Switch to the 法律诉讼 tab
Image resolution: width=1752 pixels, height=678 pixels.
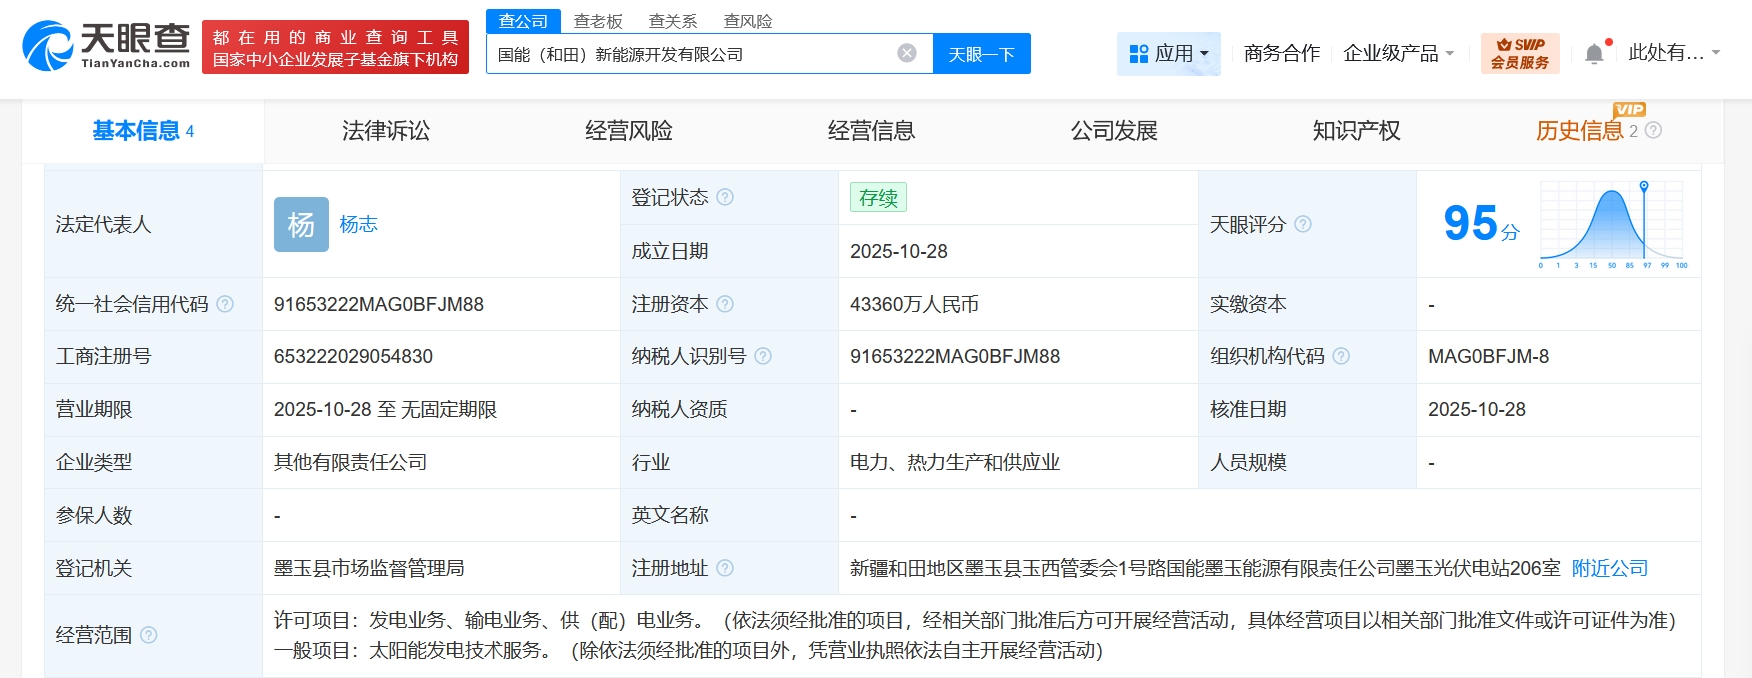pos(385,131)
